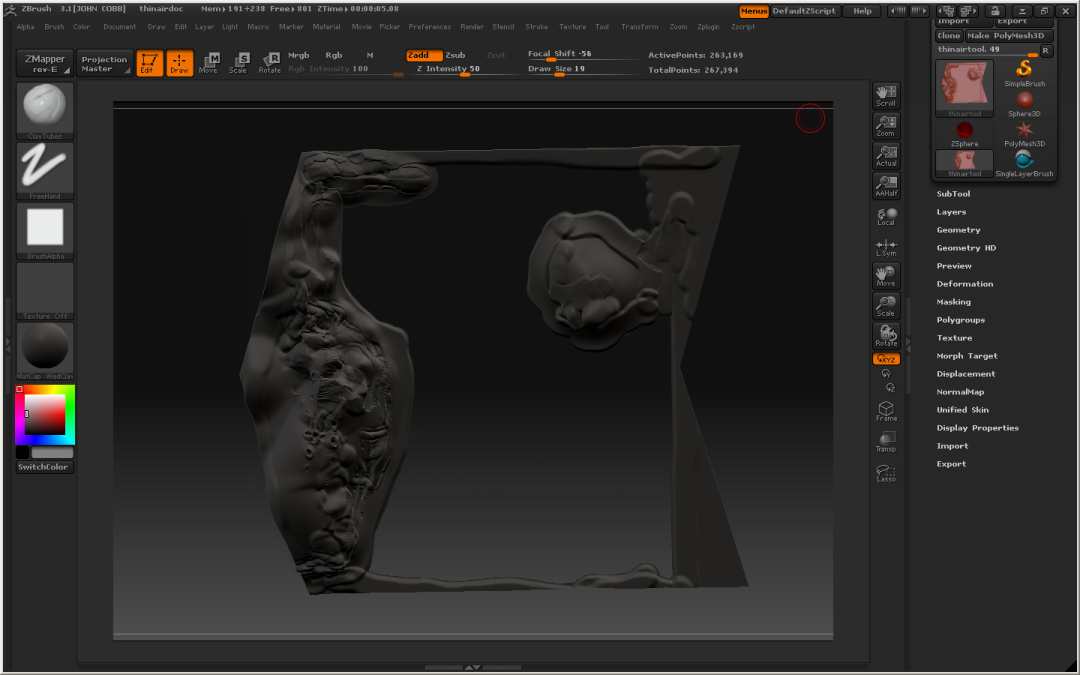Click the SwitchColor button
Screen dimensions: 1080x675
pyautogui.click(x=44, y=467)
